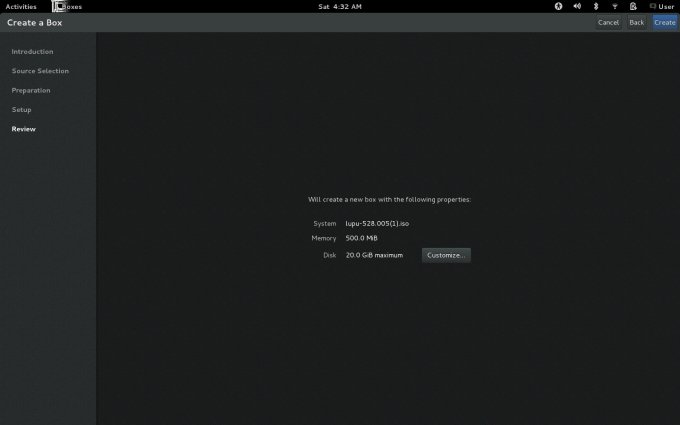
Task: Click the network connection icon
Action: (615, 6)
